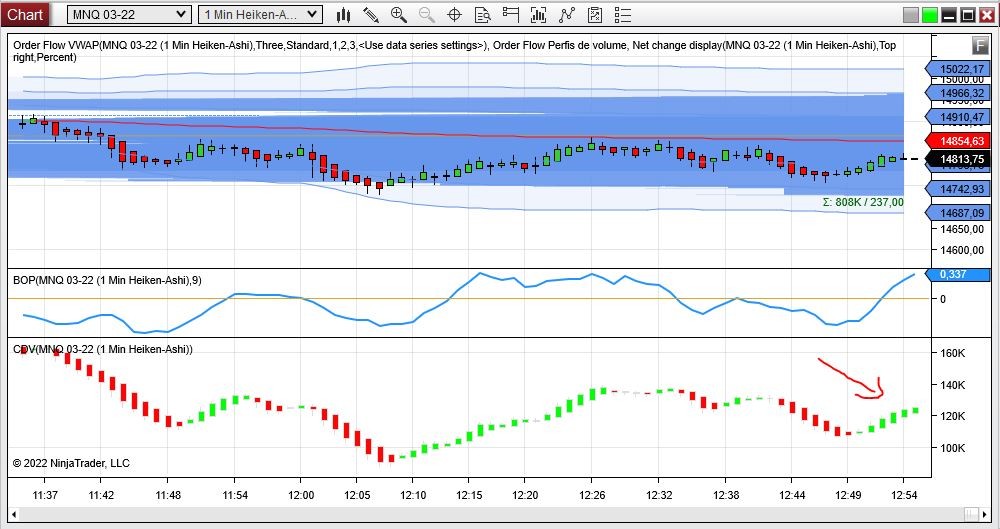
Task: Click the zoom out magnifier icon
Action: [427, 15]
